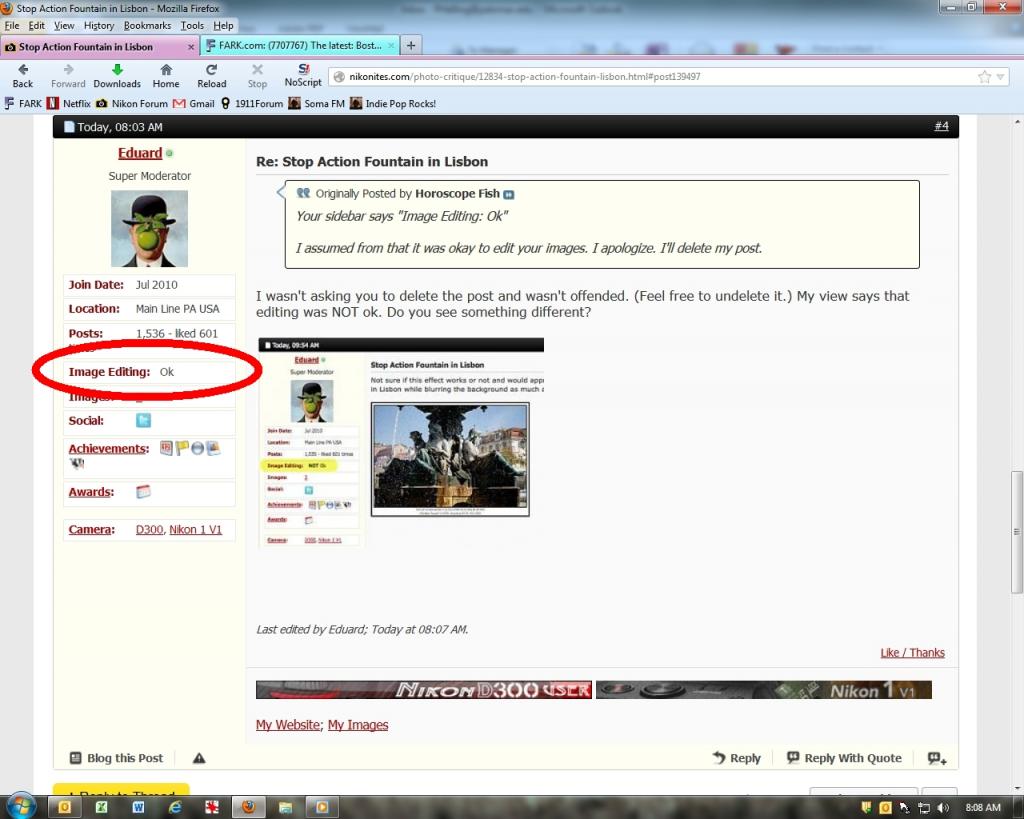
Task: Click the multi-quote icon beside Reply With Quote
Action: 936,758
